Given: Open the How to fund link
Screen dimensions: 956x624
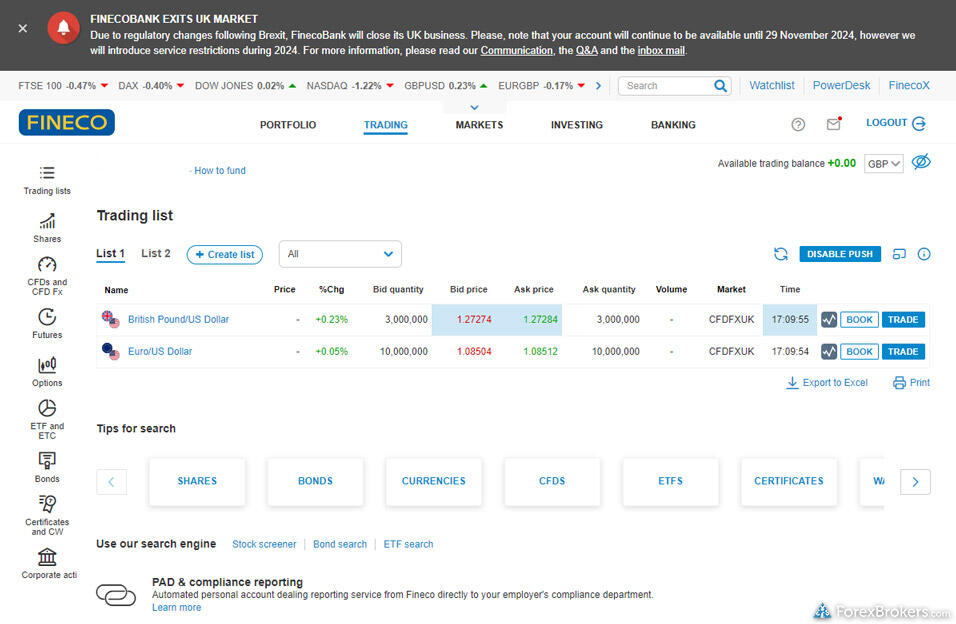Looking at the screenshot, I should click(x=219, y=171).
